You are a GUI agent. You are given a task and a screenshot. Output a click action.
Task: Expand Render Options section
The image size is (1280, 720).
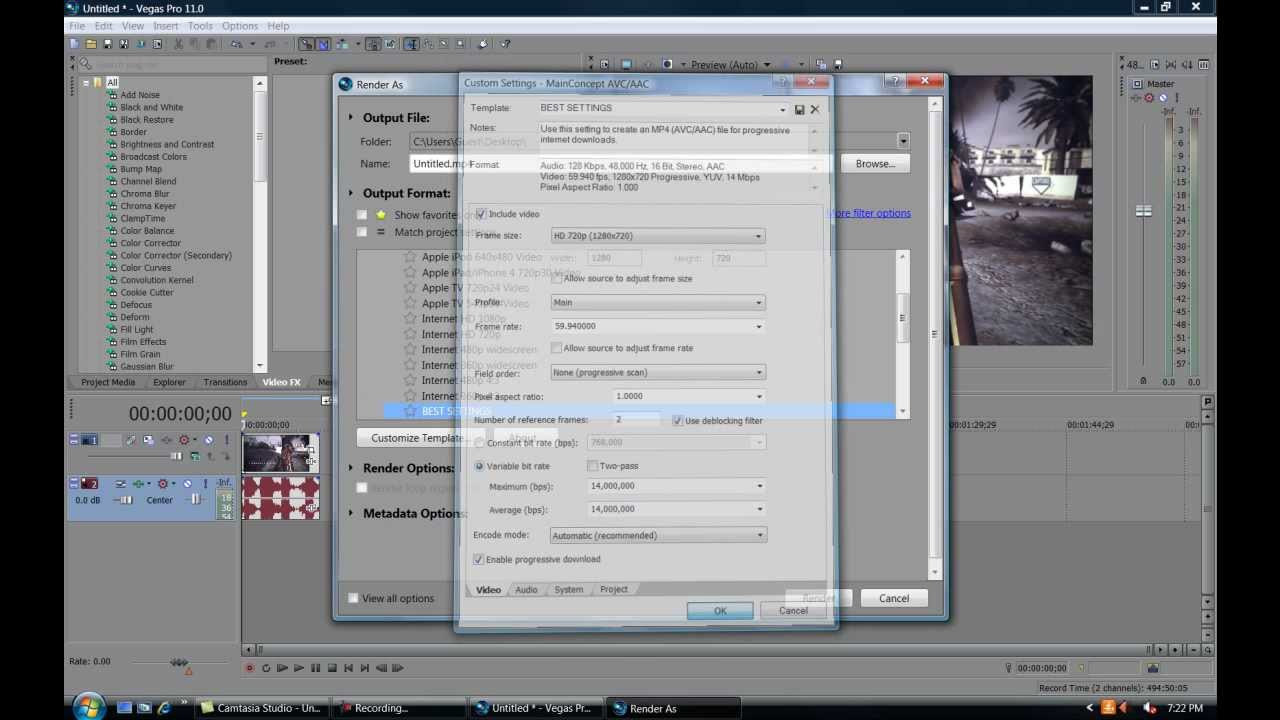pyautogui.click(x=351, y=468)
